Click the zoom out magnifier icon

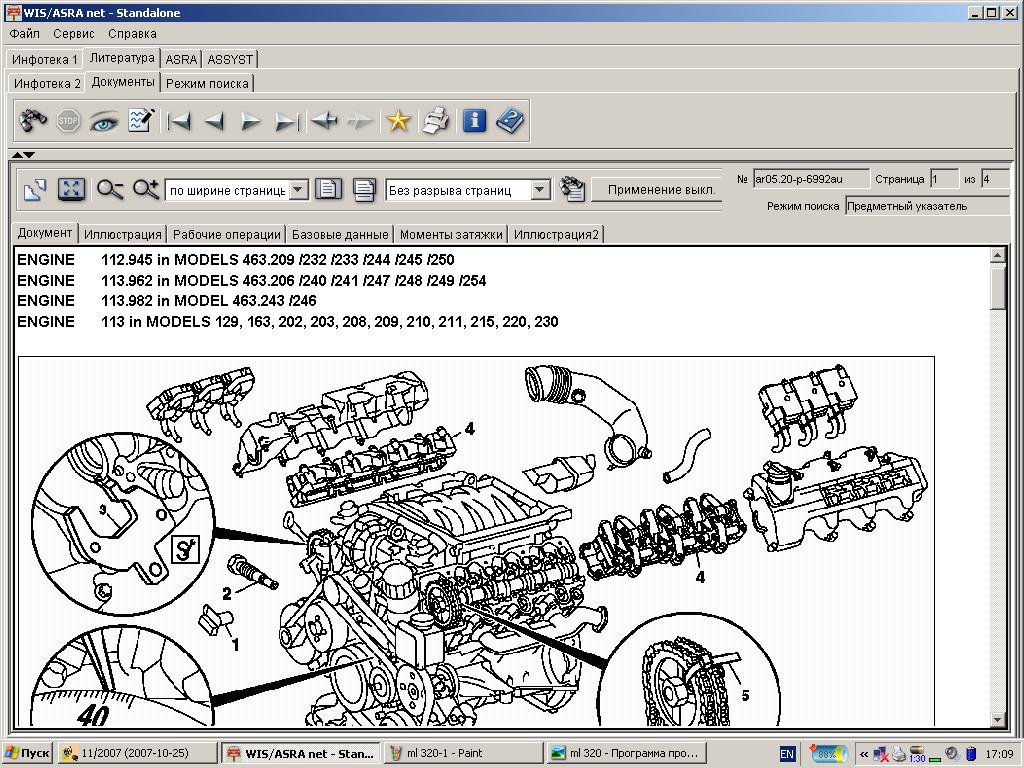point(110,189)
